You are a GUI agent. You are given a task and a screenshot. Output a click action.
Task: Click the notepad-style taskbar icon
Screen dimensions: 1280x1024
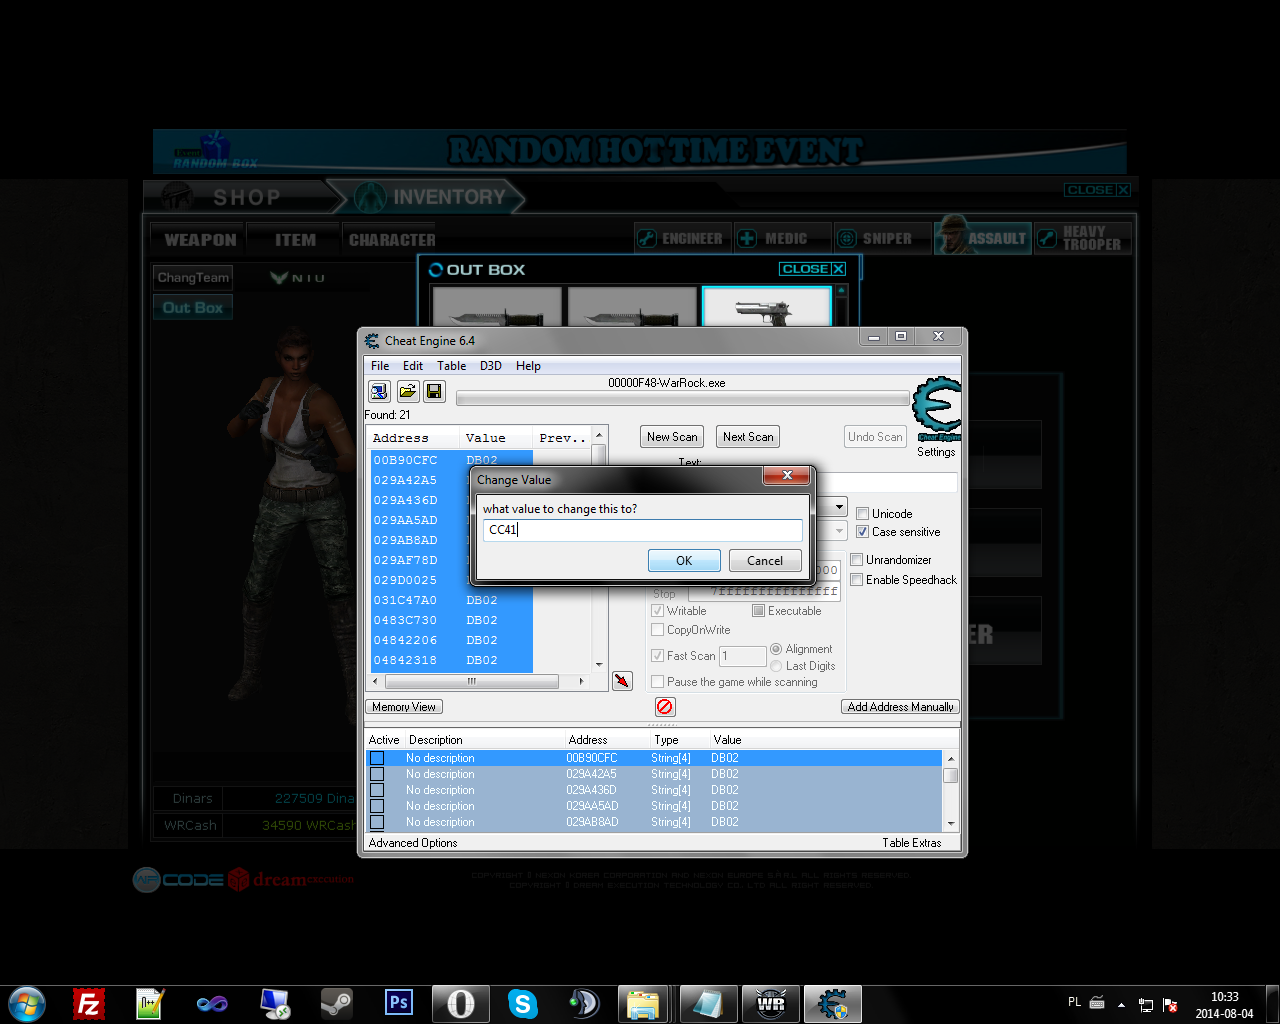coord(709,1003)
